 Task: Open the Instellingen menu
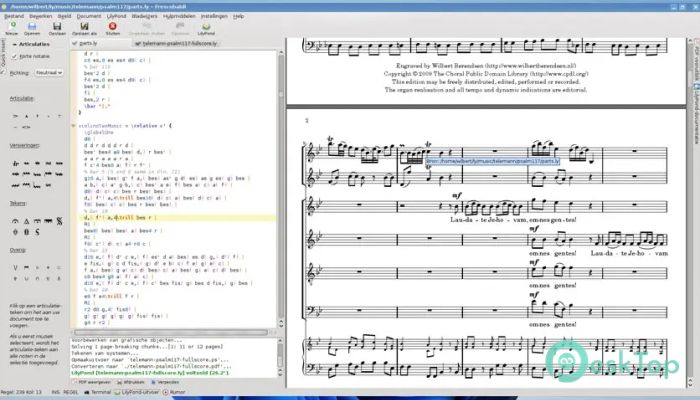214,16
